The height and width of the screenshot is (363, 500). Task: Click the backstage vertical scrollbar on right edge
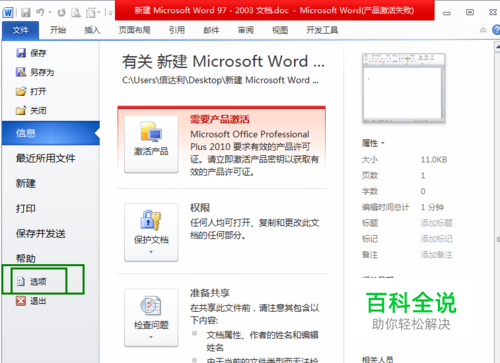pyautogui.click(x=497, y=203)
